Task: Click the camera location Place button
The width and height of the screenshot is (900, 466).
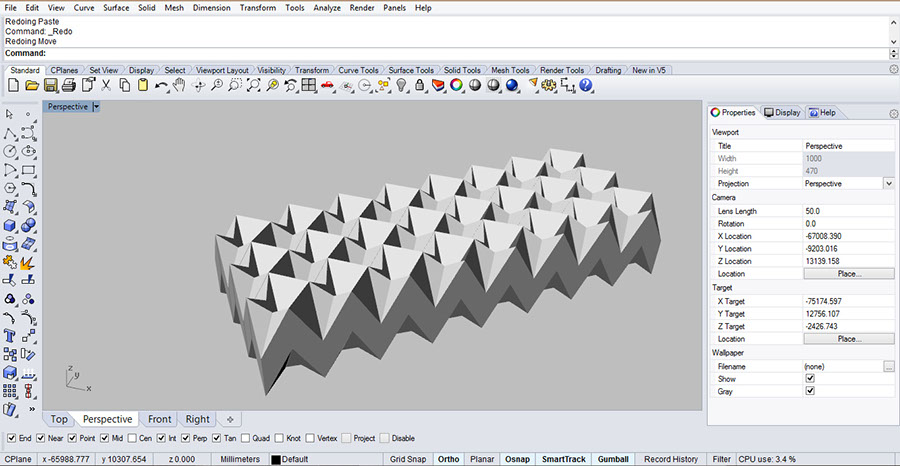Action: (849, 273)
